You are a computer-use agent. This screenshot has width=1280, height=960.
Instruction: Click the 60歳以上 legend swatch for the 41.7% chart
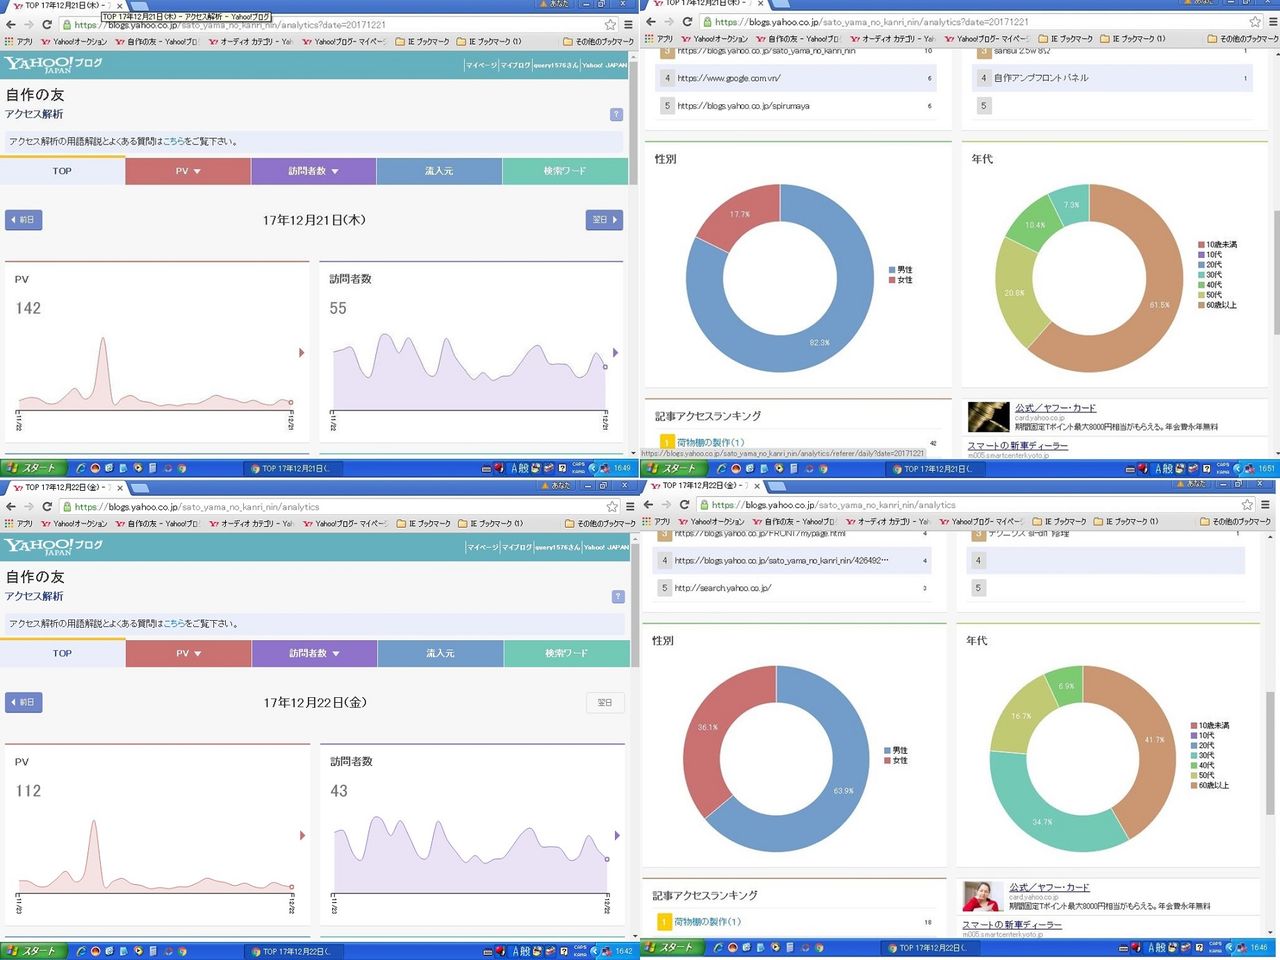point(1194,786)
